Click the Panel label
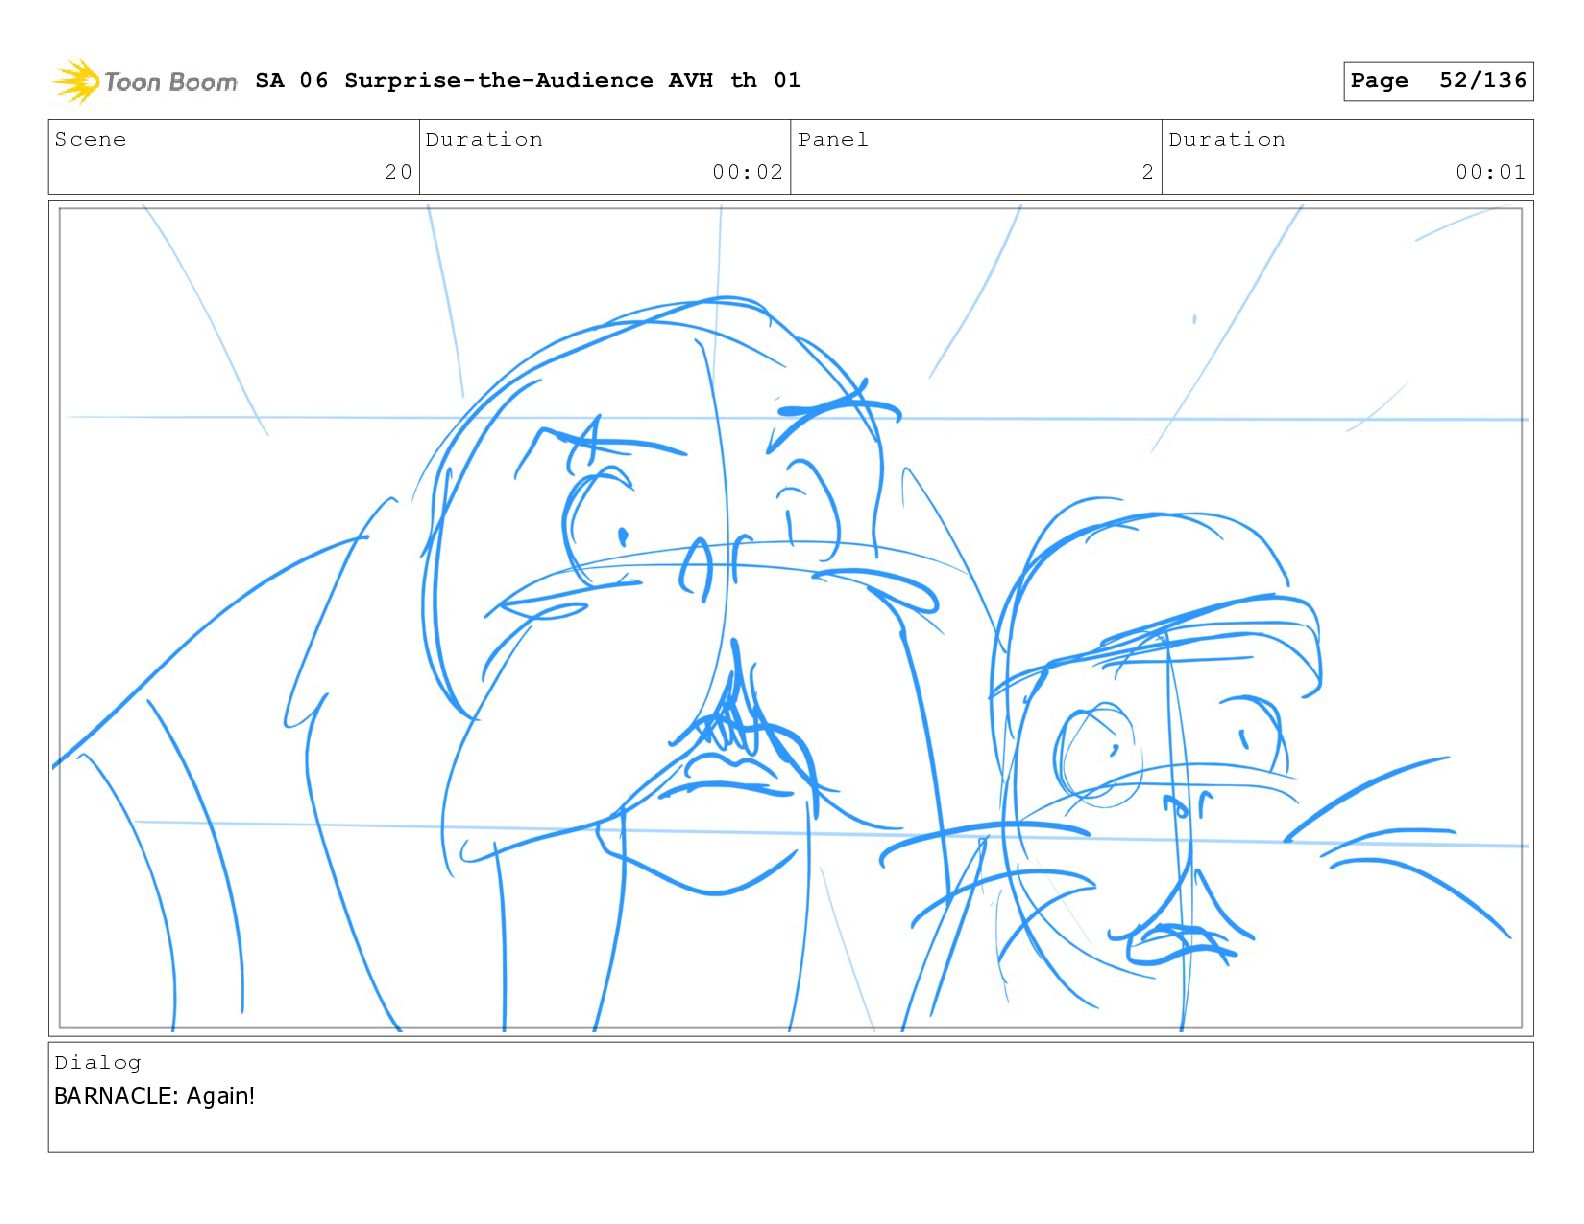The image size is (1584, 1224). click(833, 139)
